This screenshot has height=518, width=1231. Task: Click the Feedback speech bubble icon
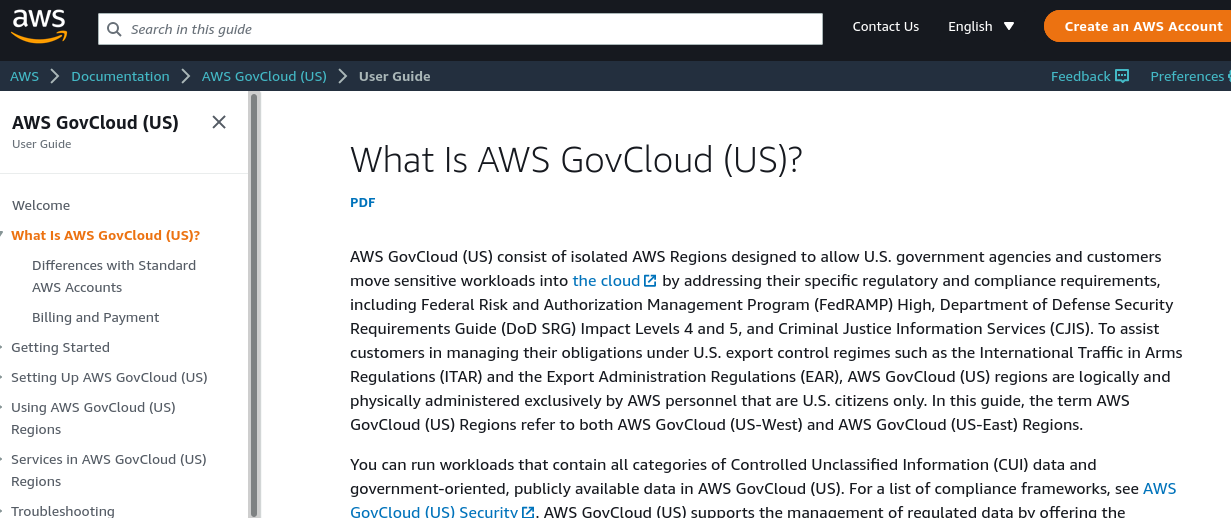click(x=1122, y=76)
